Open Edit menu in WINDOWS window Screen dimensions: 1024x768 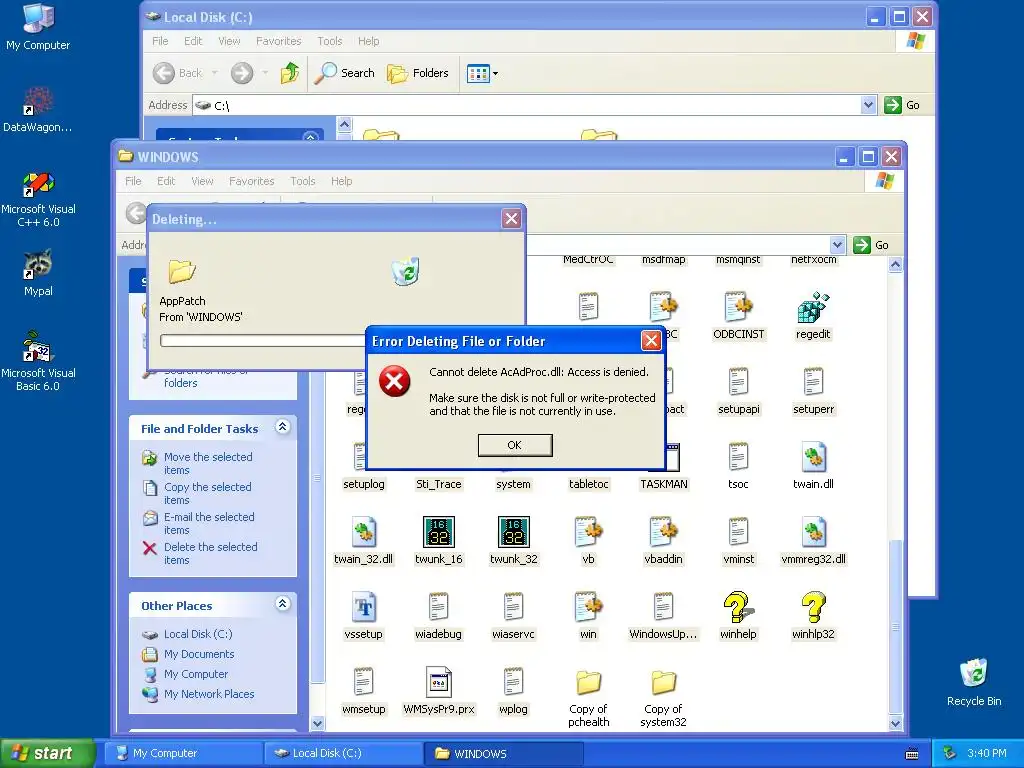(x=166, y=181)
